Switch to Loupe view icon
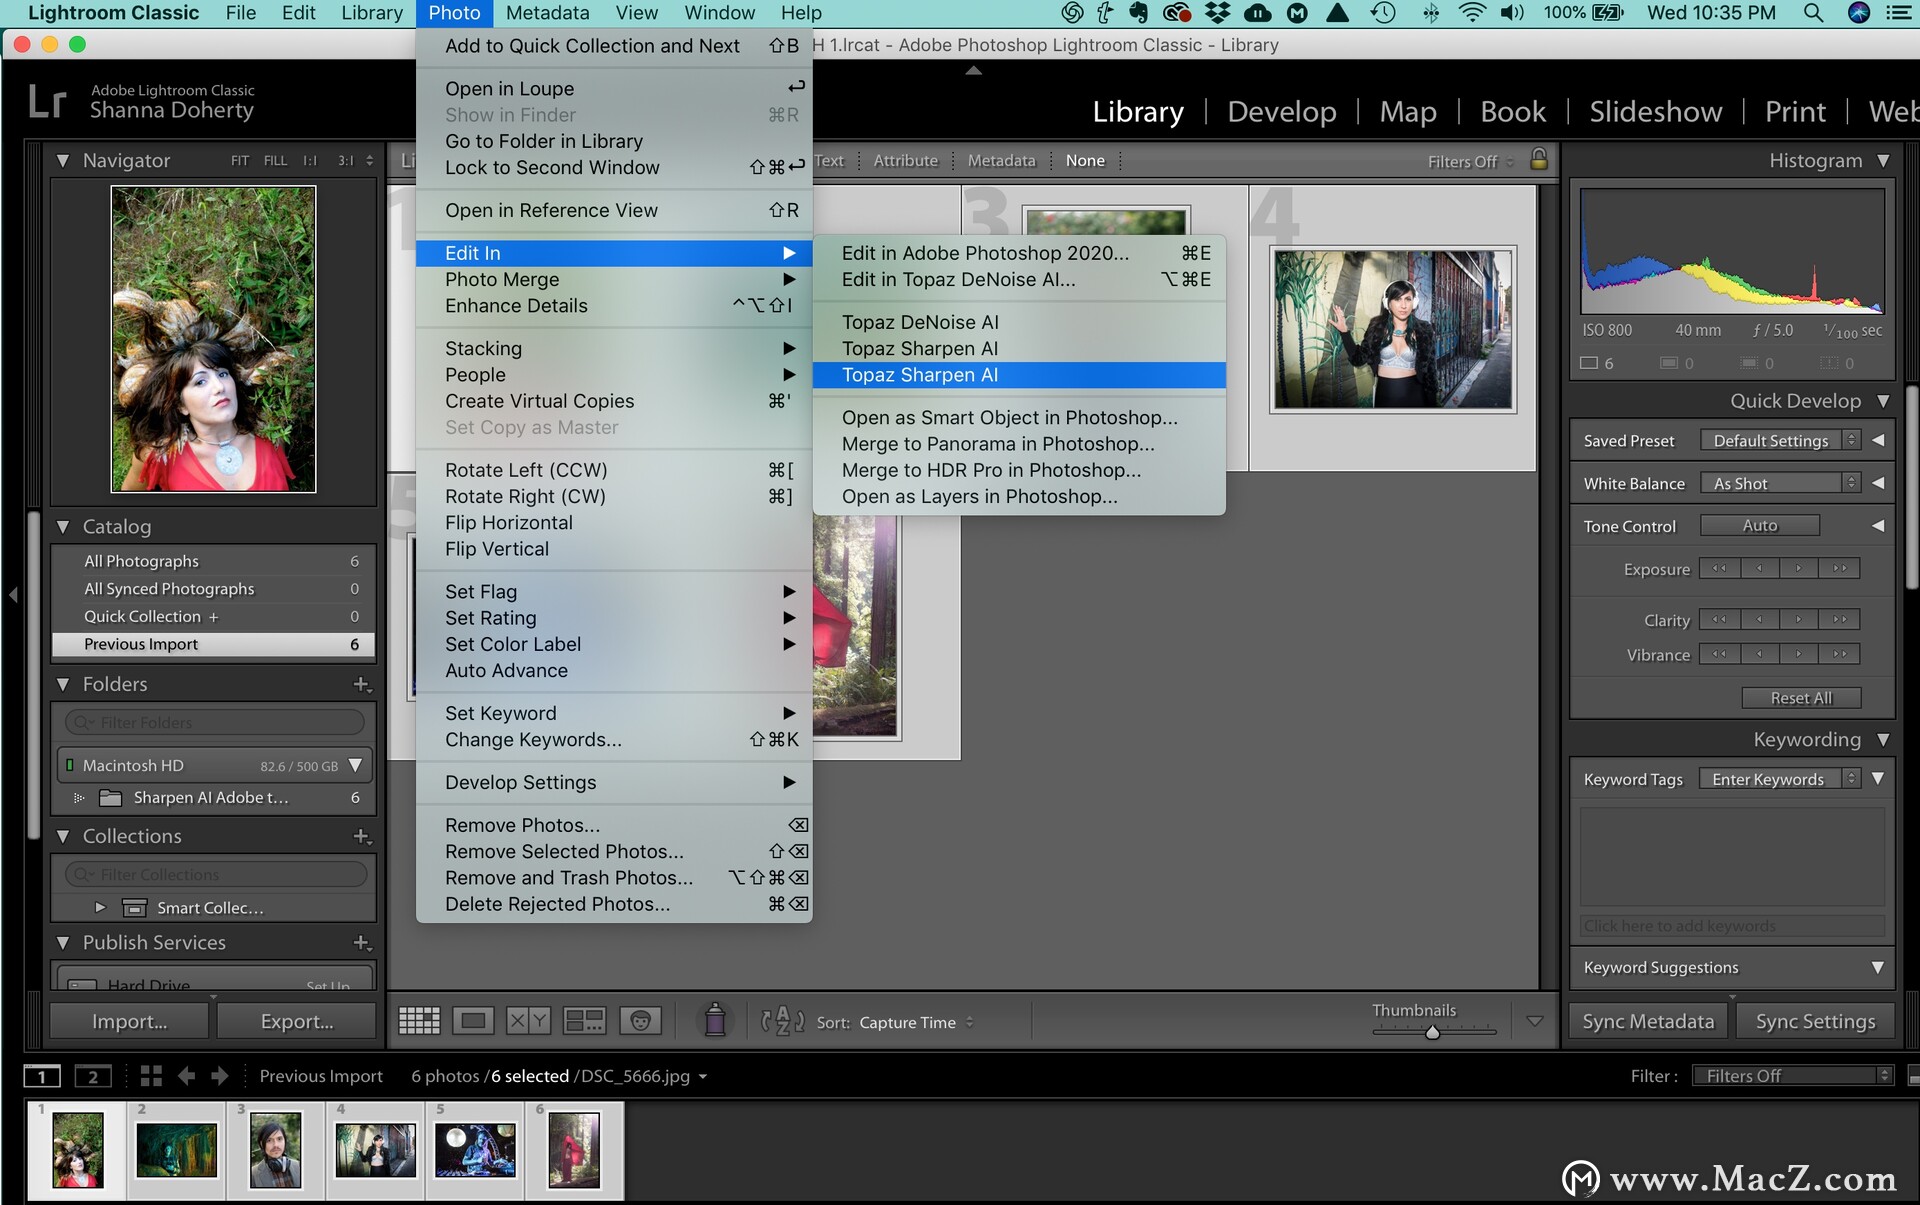The width and height of the screenshot is (1920, 1205). (473, 1021)
